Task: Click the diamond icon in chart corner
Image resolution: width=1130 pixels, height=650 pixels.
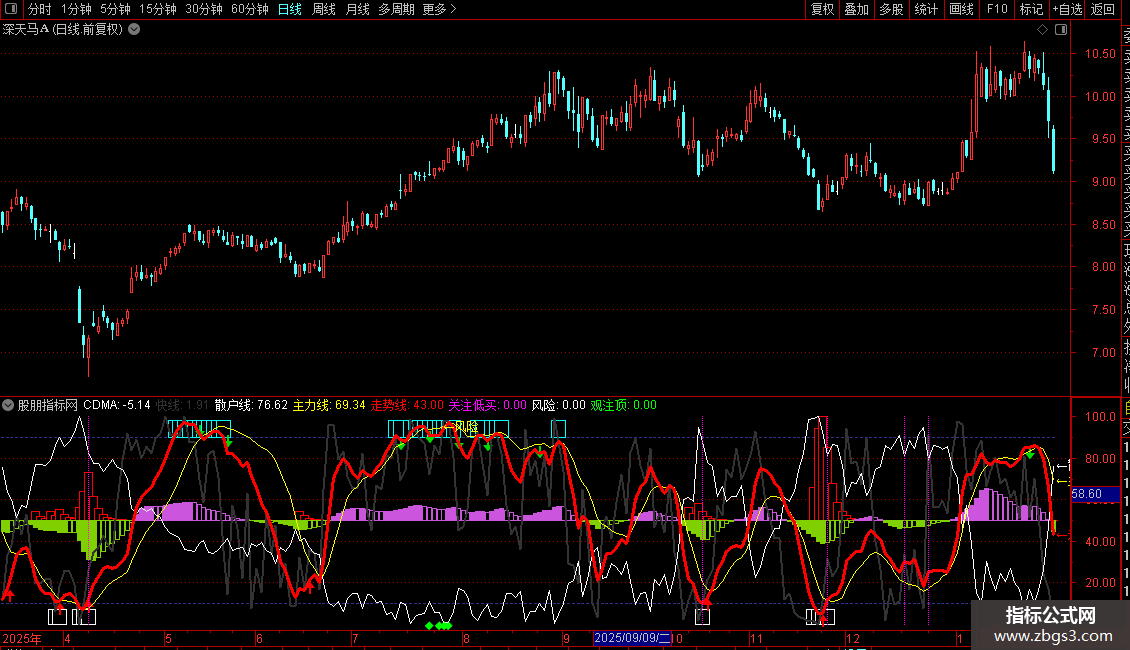Action: point(1042,30)
